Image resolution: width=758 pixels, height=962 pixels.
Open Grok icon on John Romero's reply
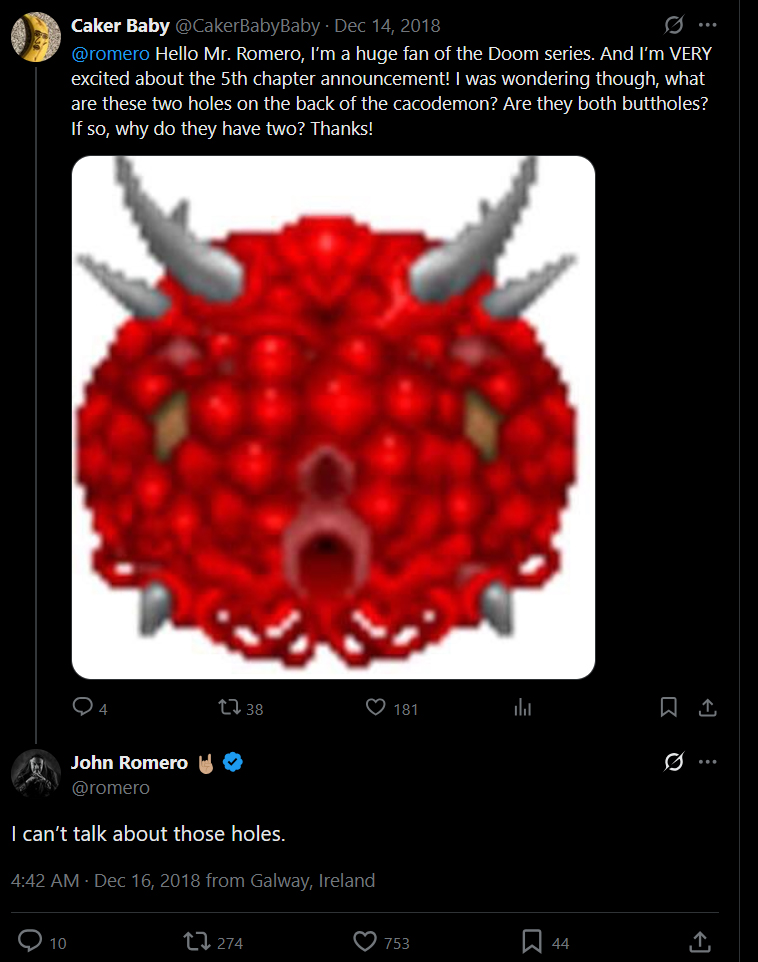(674, 762)
